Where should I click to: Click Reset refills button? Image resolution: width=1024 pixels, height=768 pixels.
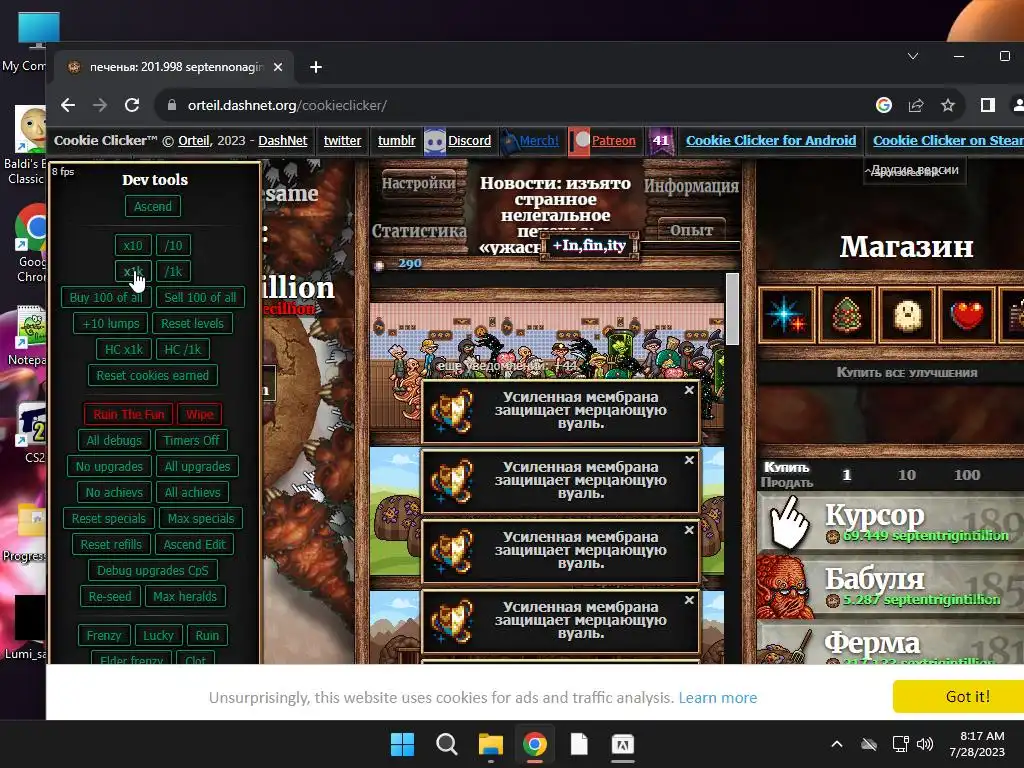pyautogui.click(x=111, y=544)
